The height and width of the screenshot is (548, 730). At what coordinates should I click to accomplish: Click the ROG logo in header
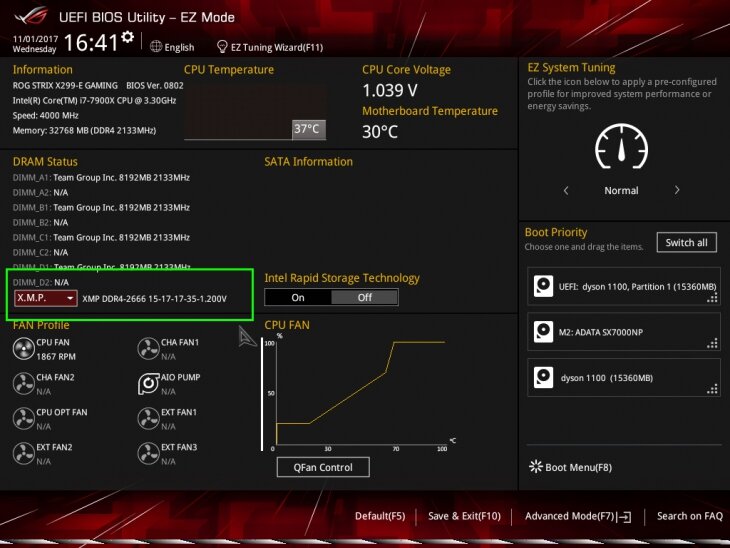pyautogui.click(x=31, y=17)
